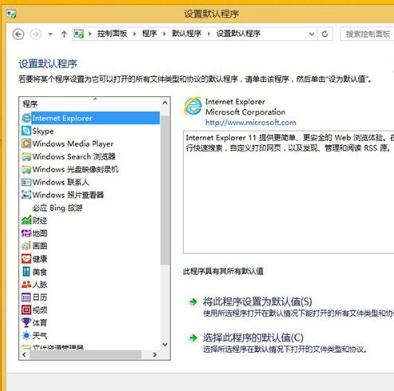Click the control panel icon in address bar

79,34
